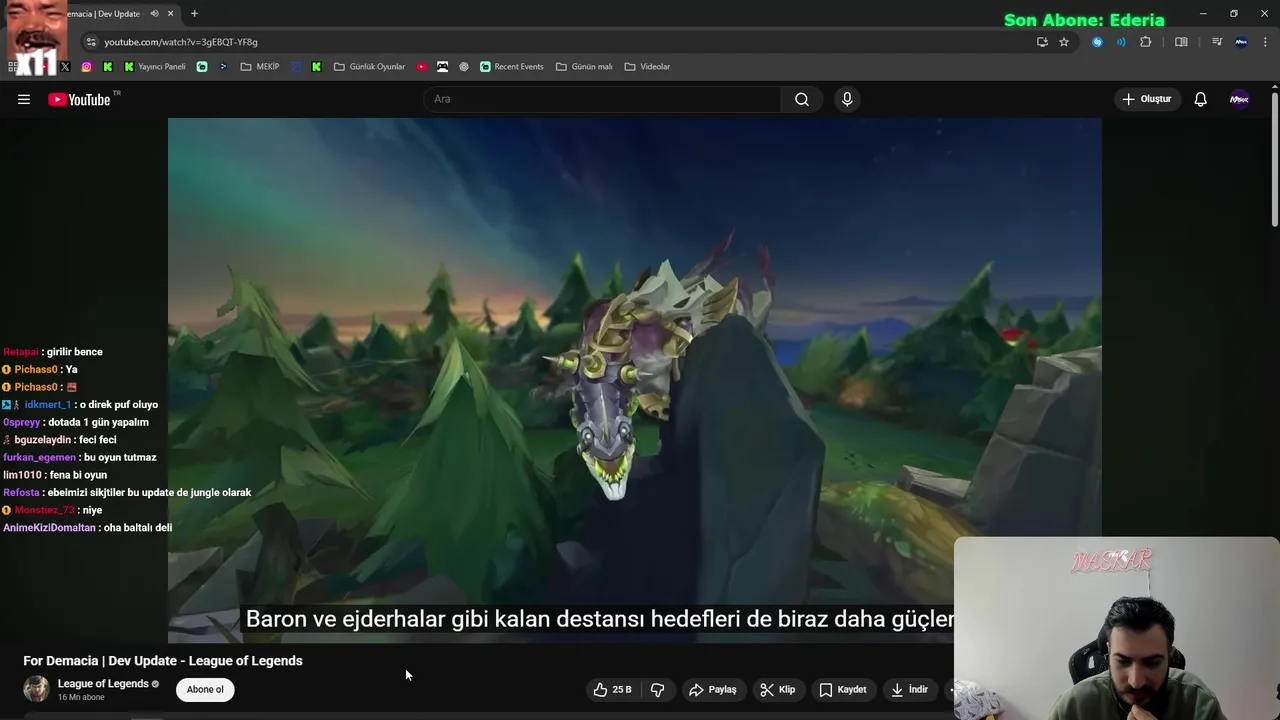Viewport: 1280px width, 720px height.
Task: Open the League of Legends channel avatar
Action: (36, 689)
